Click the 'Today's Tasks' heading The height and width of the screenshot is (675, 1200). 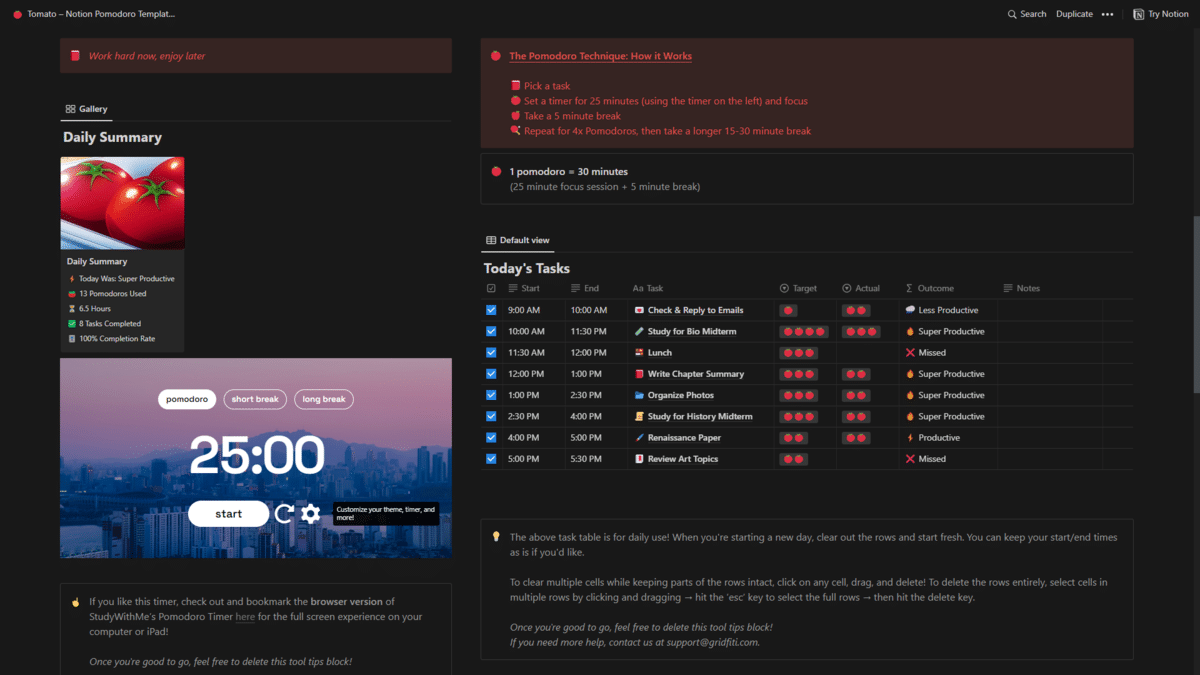point(526,268)
